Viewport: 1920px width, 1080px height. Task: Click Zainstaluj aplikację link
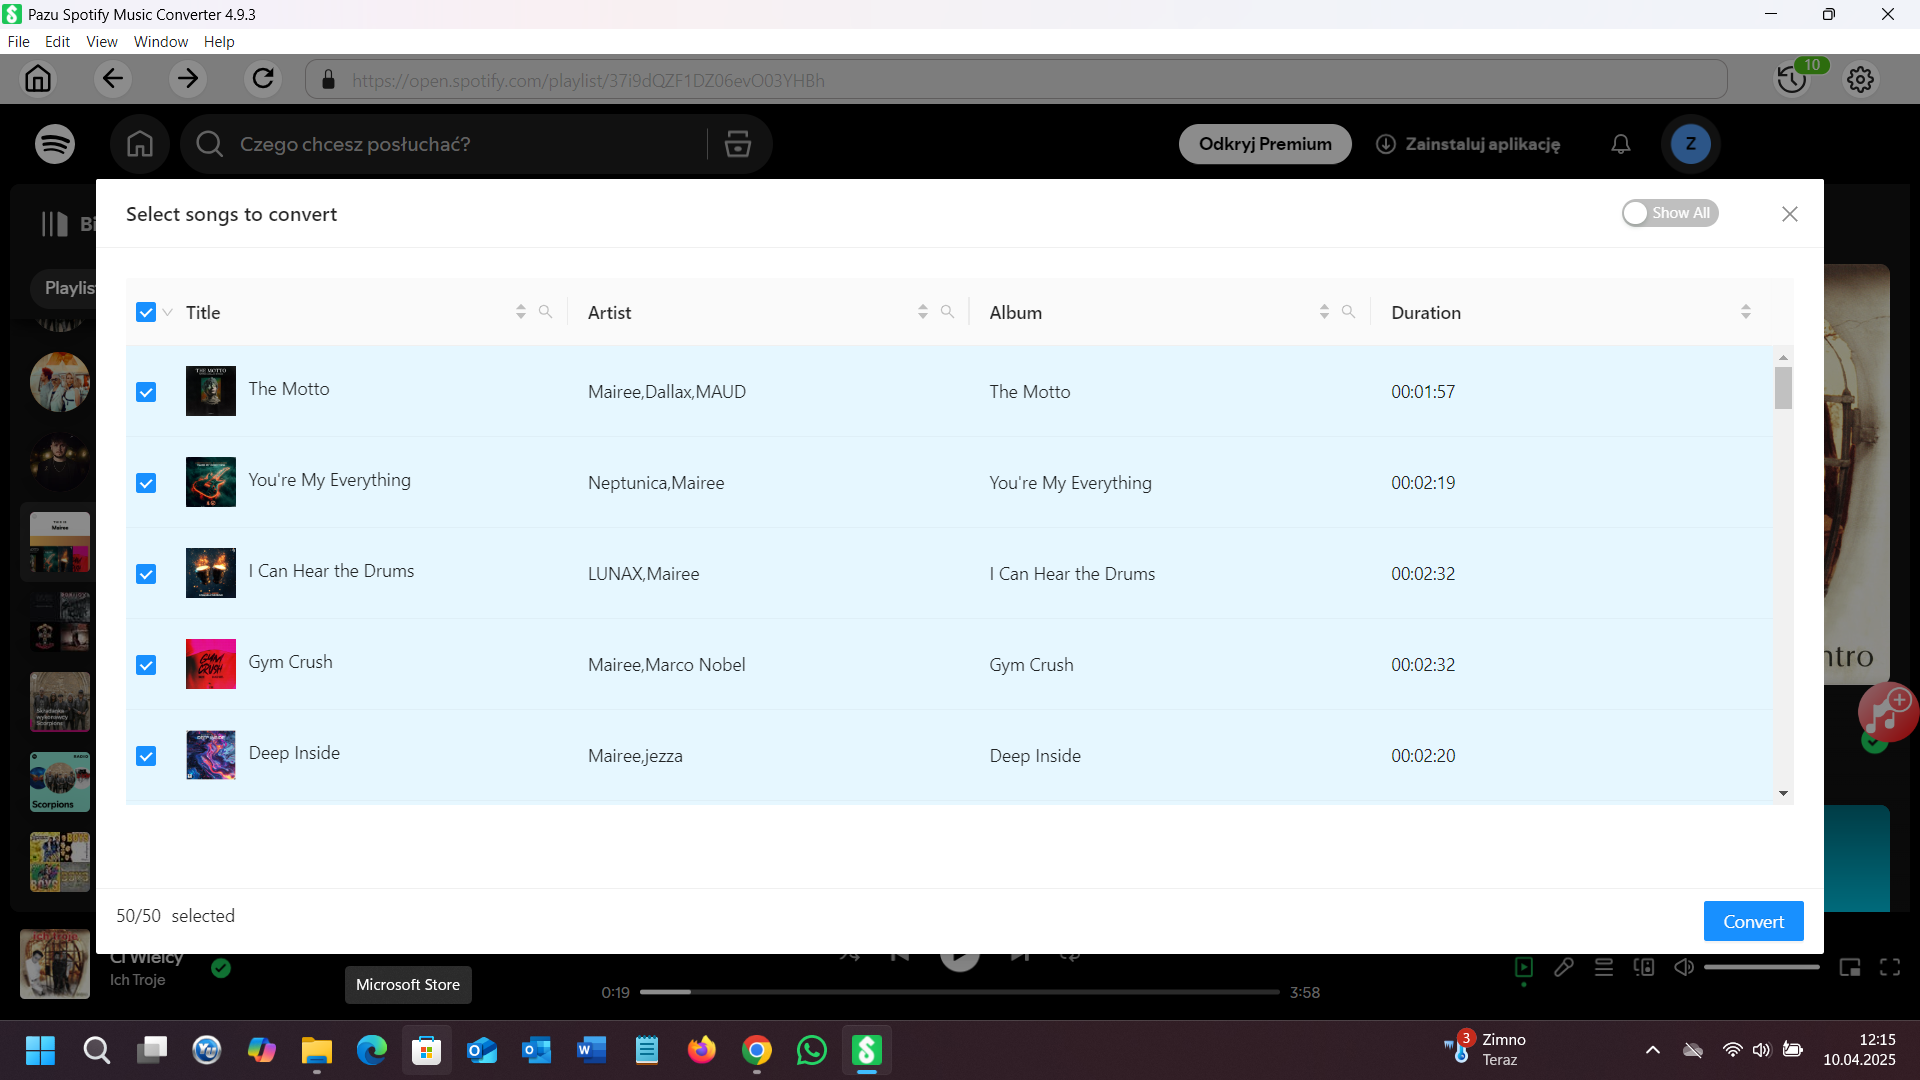[x=1468, y=144]
